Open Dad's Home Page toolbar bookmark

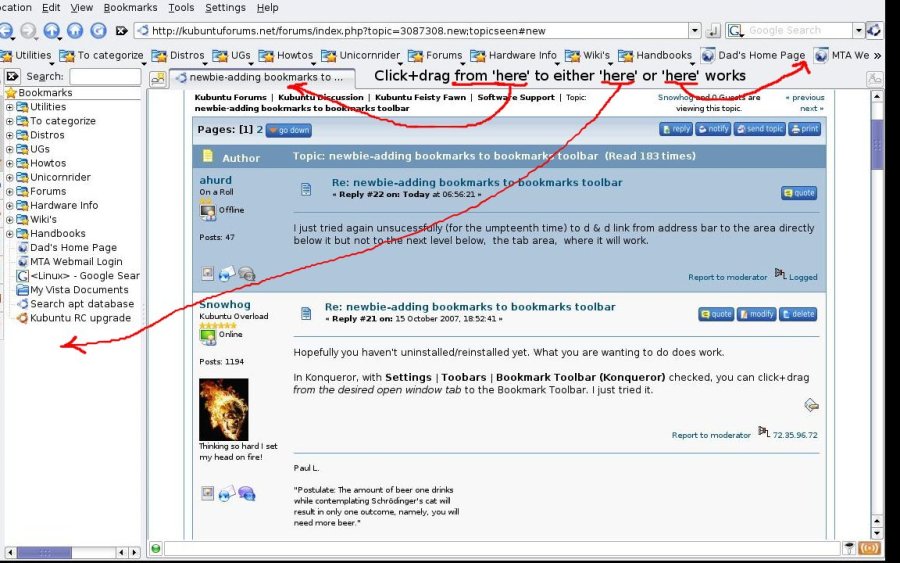tap(752, 55)
